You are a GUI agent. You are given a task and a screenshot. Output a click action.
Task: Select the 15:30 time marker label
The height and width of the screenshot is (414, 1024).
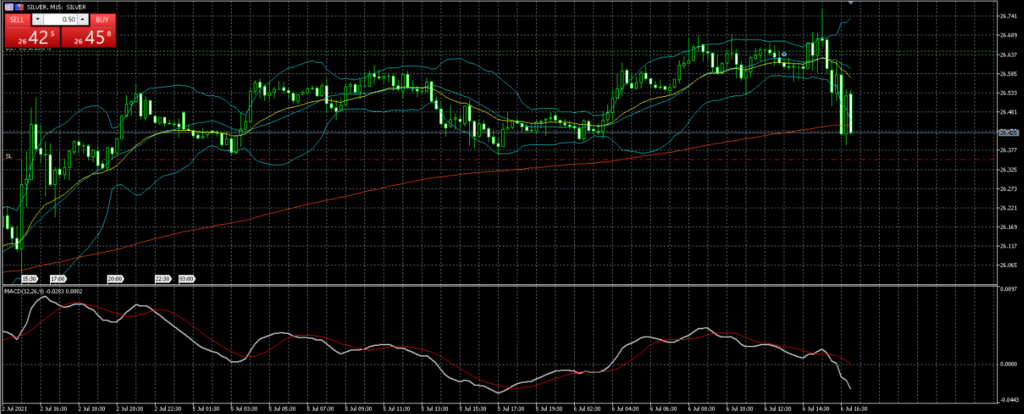(30, 278)
